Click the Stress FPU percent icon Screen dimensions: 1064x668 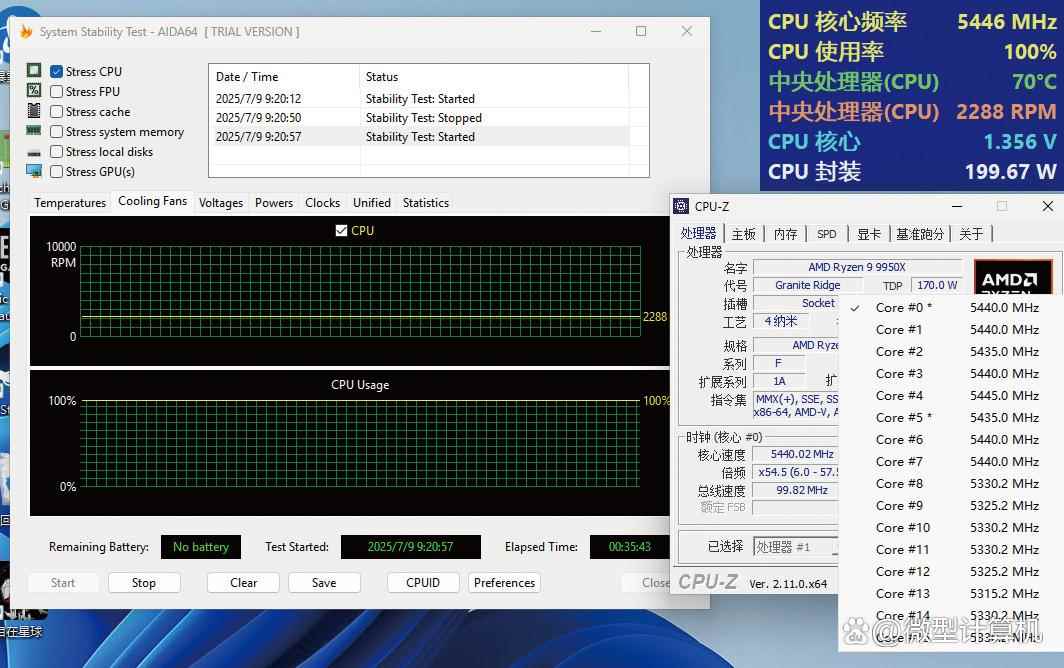[x=34, y=90]
